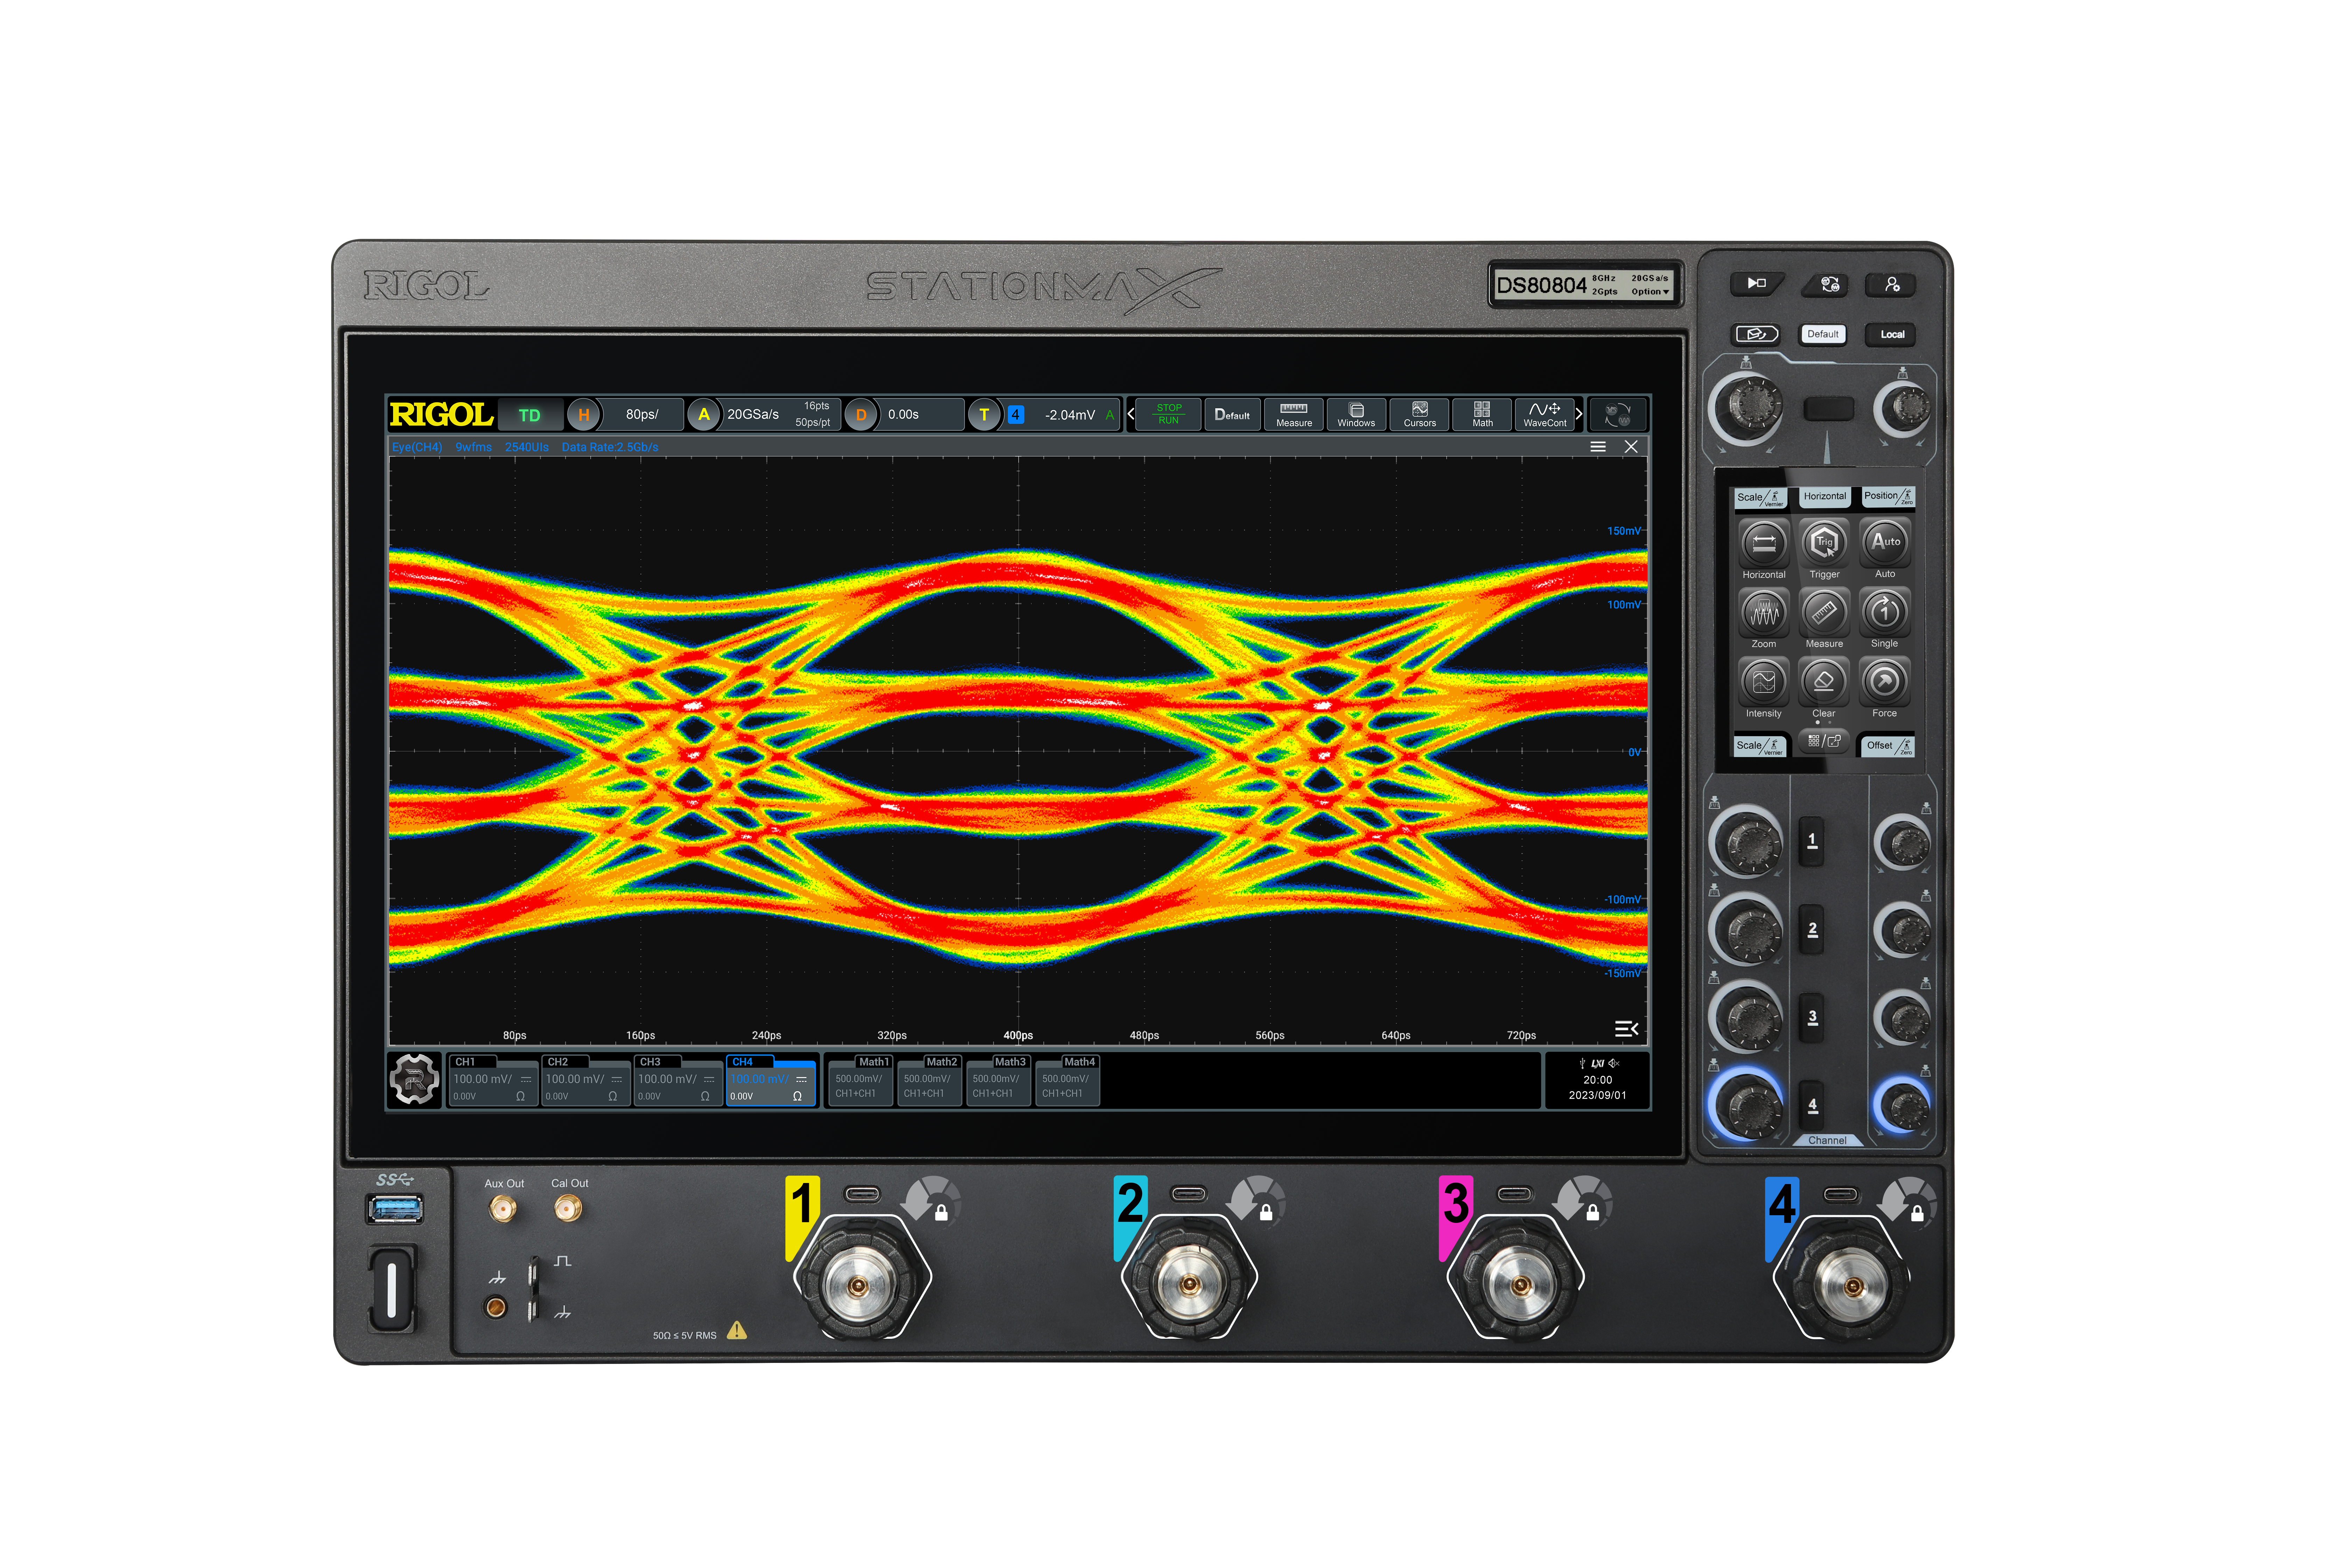Toggle the STOP/RUN acquisition button
Screen dimensions: 2352x1568
click(x=1168, y=414)
